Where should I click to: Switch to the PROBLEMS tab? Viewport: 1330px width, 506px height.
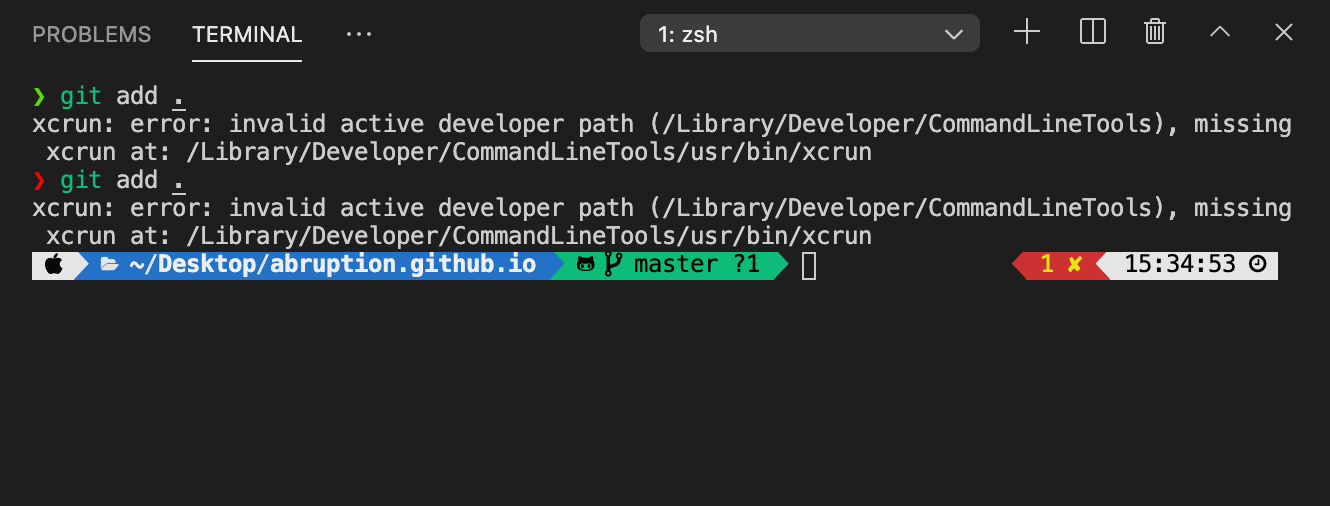point(92,34)
